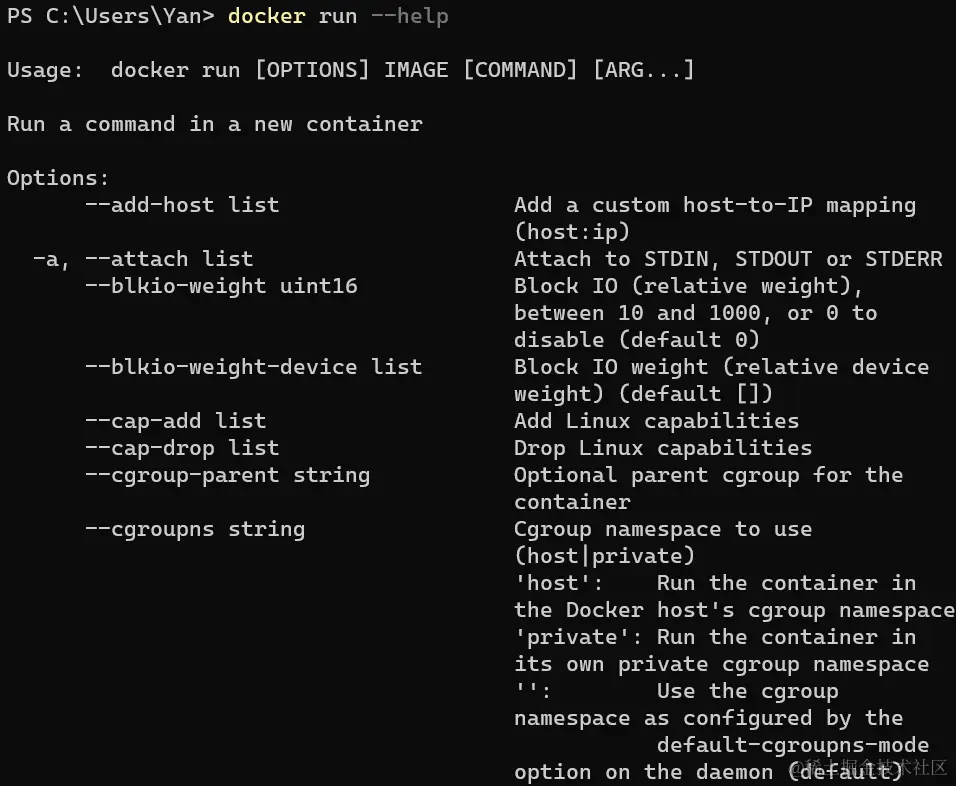Click the '--blkio-weight-device list' option

253,367
